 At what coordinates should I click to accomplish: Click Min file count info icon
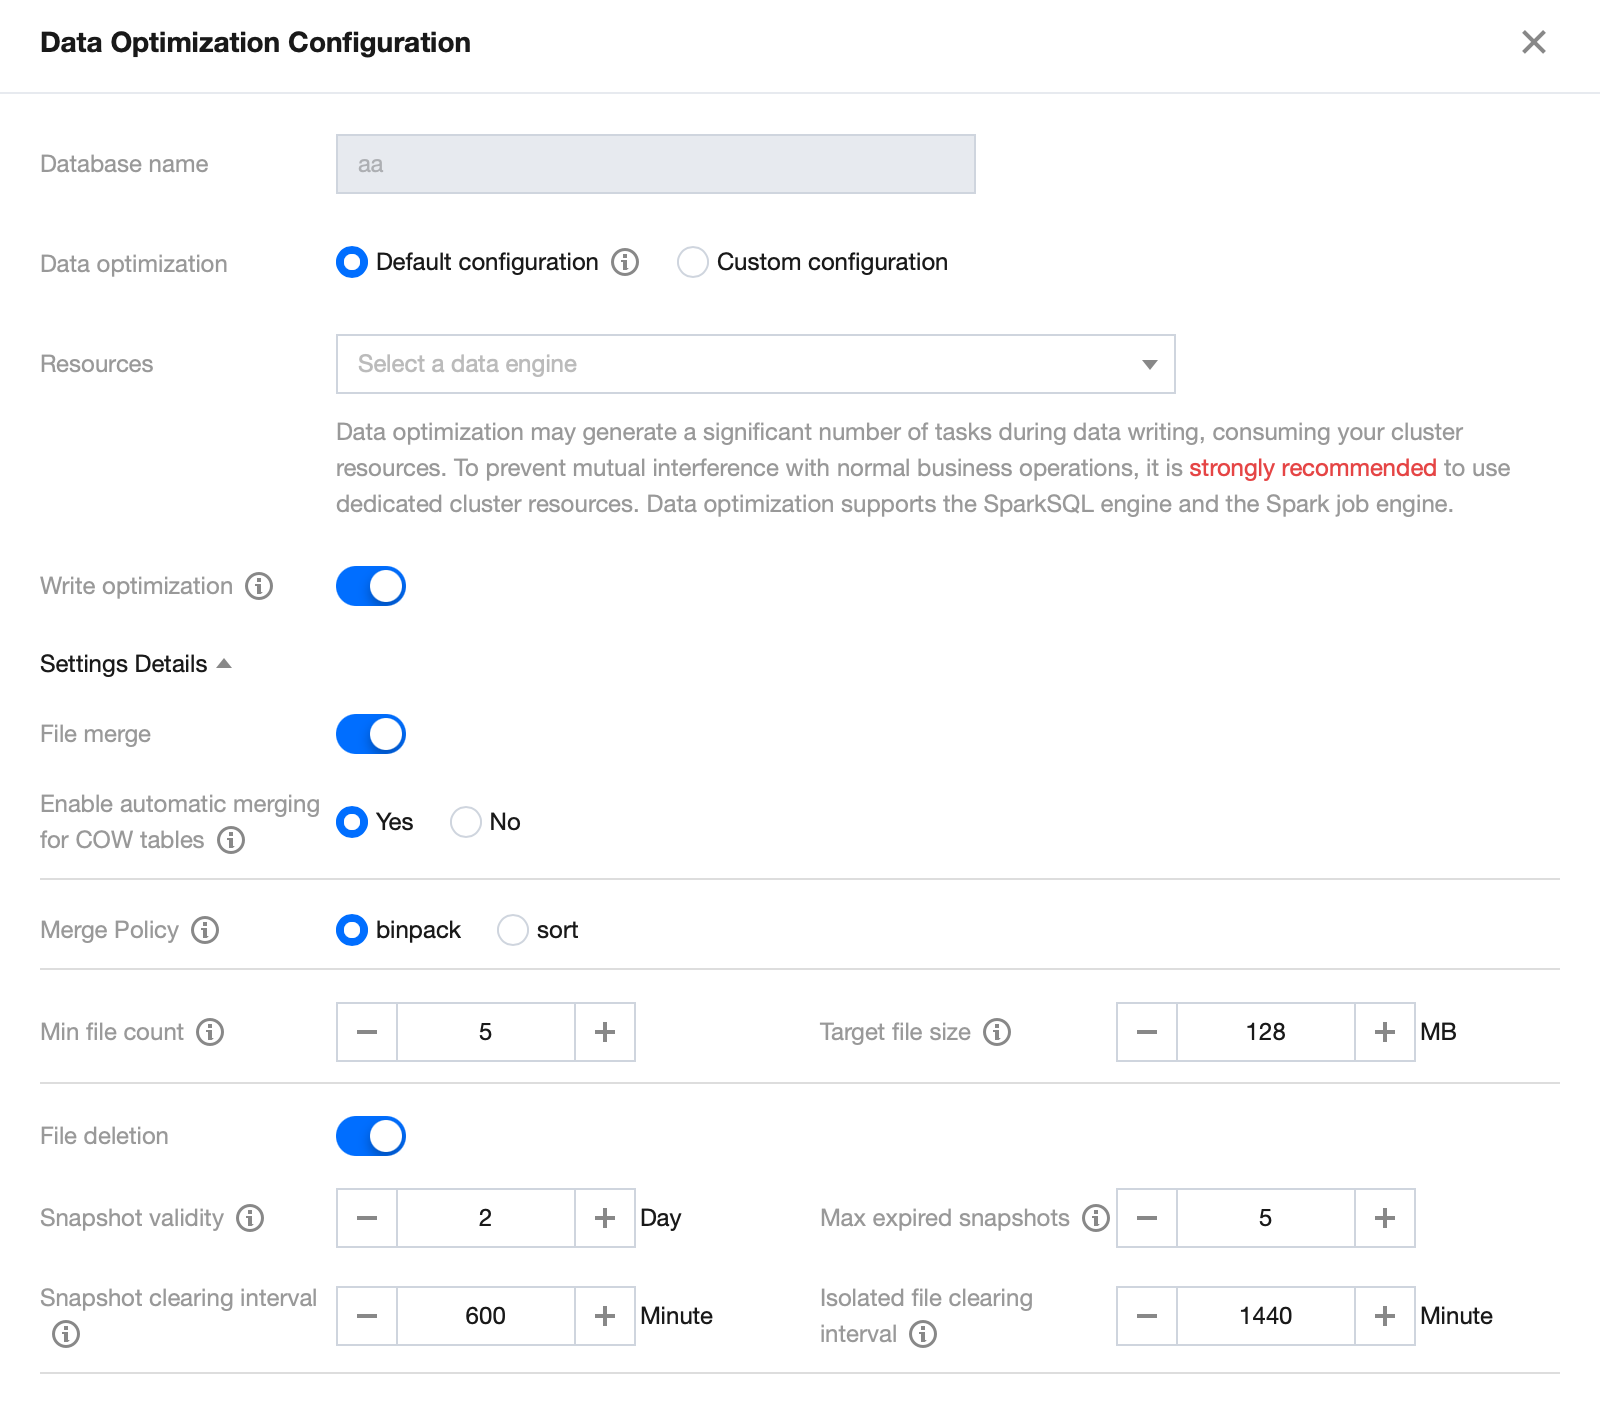(x=210, y=1032)
